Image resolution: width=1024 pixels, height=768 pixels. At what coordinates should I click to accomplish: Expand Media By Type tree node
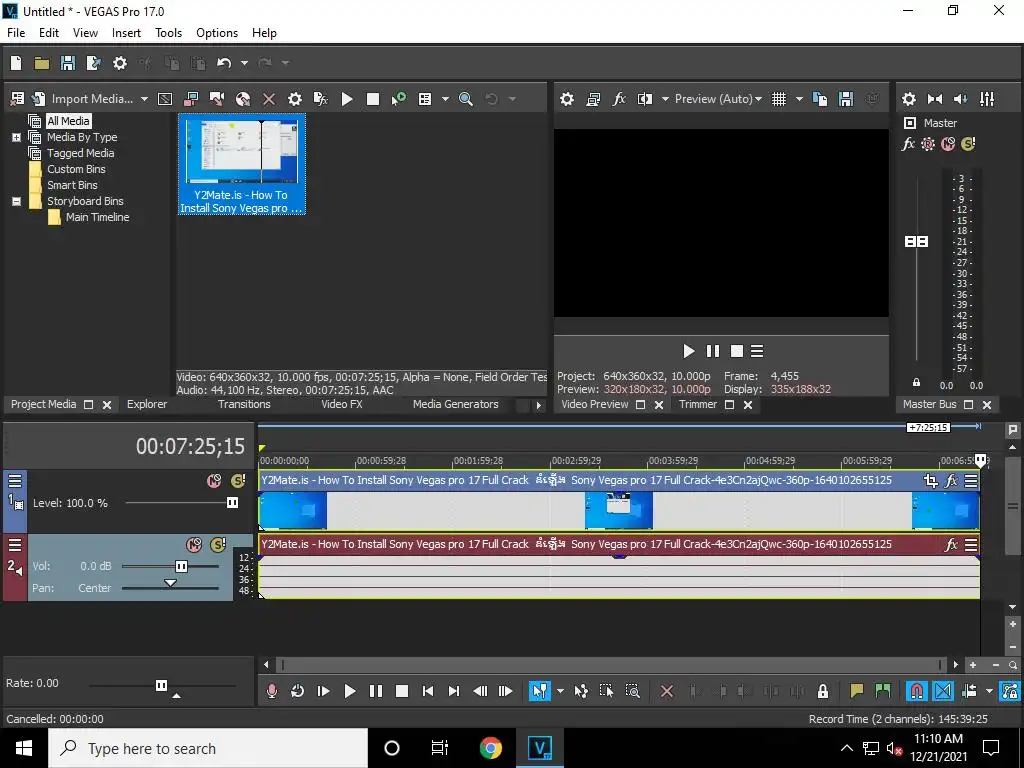[x=16, y=137]
